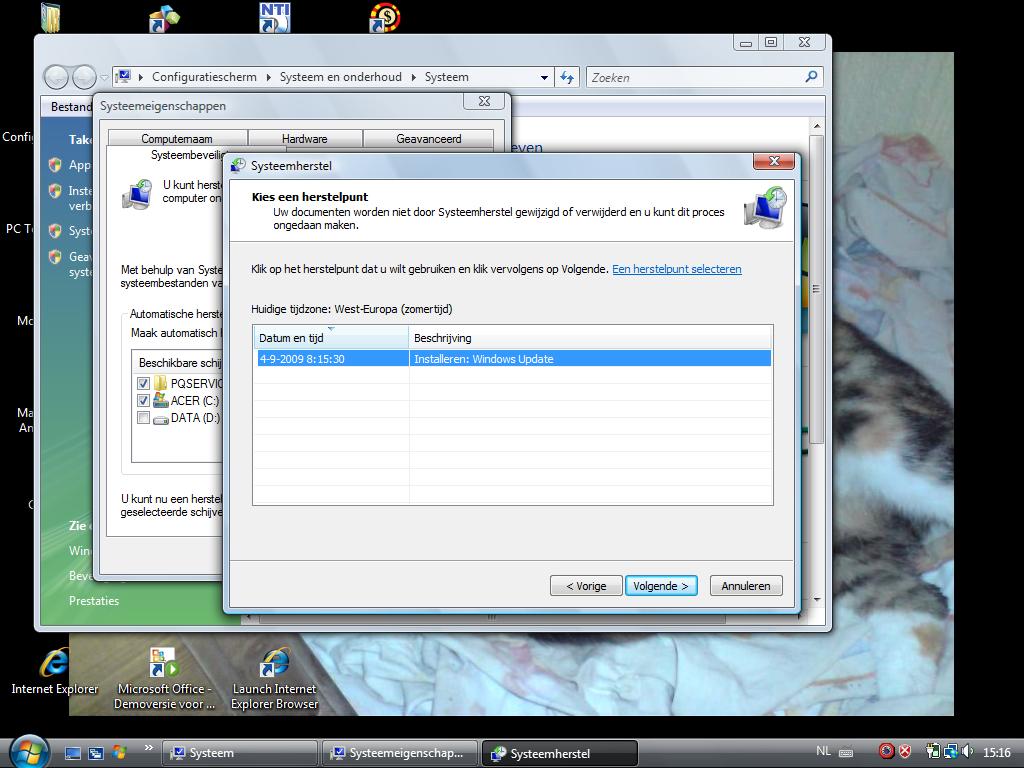
Task: Click the Systeem window vertical scrollbar thumb
Action: click(x=816, y=289)
